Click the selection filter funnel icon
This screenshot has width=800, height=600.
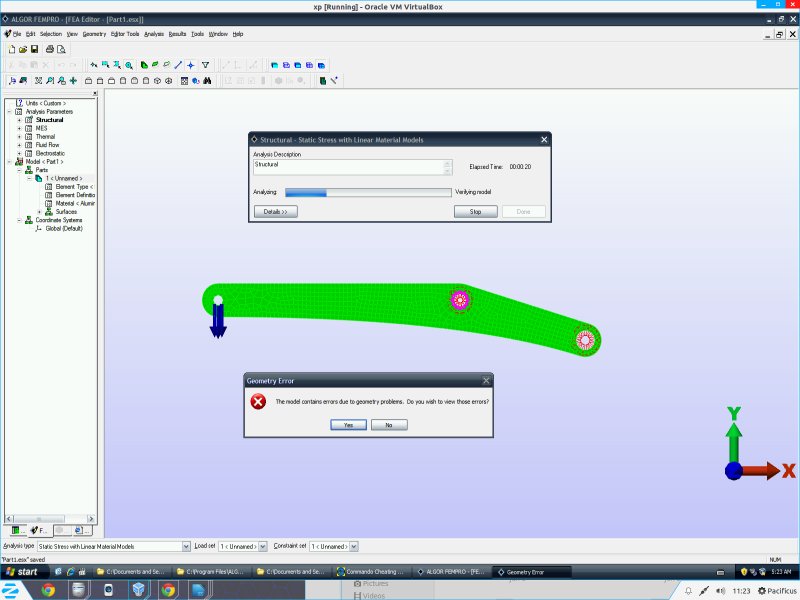tap(205, 65)
